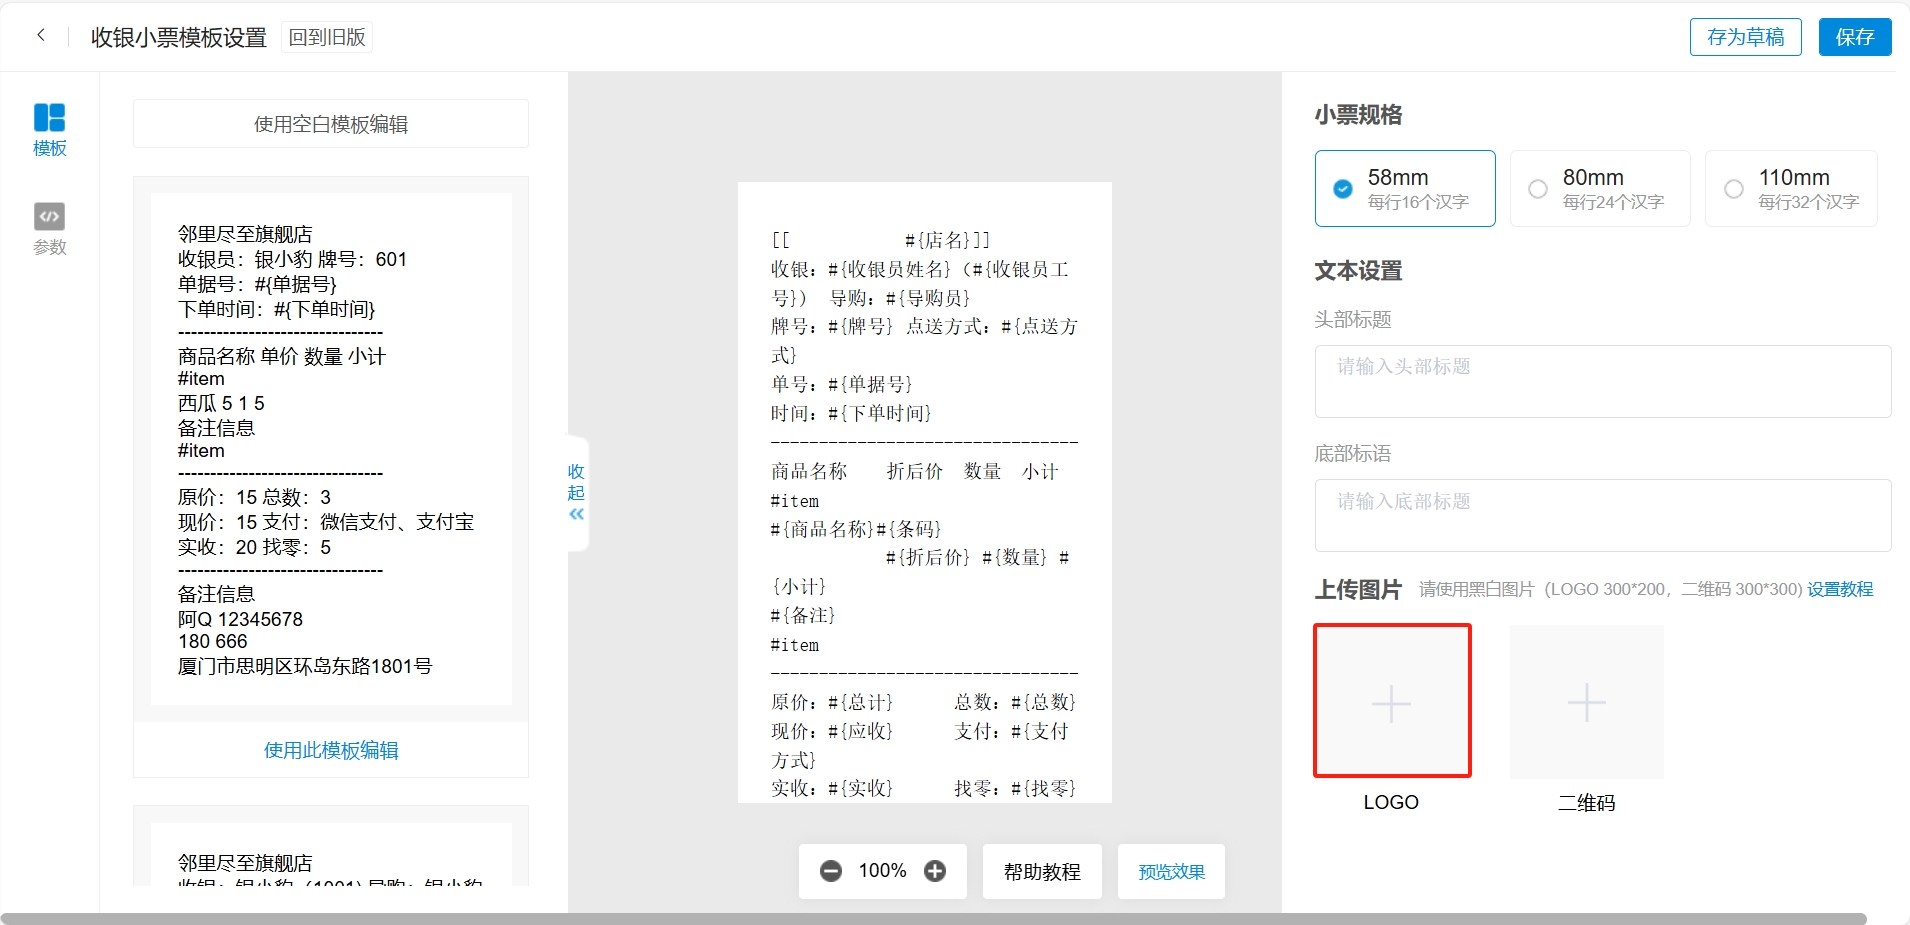1910x925 pixels.
Task: Zoom in with the plus icon
Action: [x=935, y=871]
